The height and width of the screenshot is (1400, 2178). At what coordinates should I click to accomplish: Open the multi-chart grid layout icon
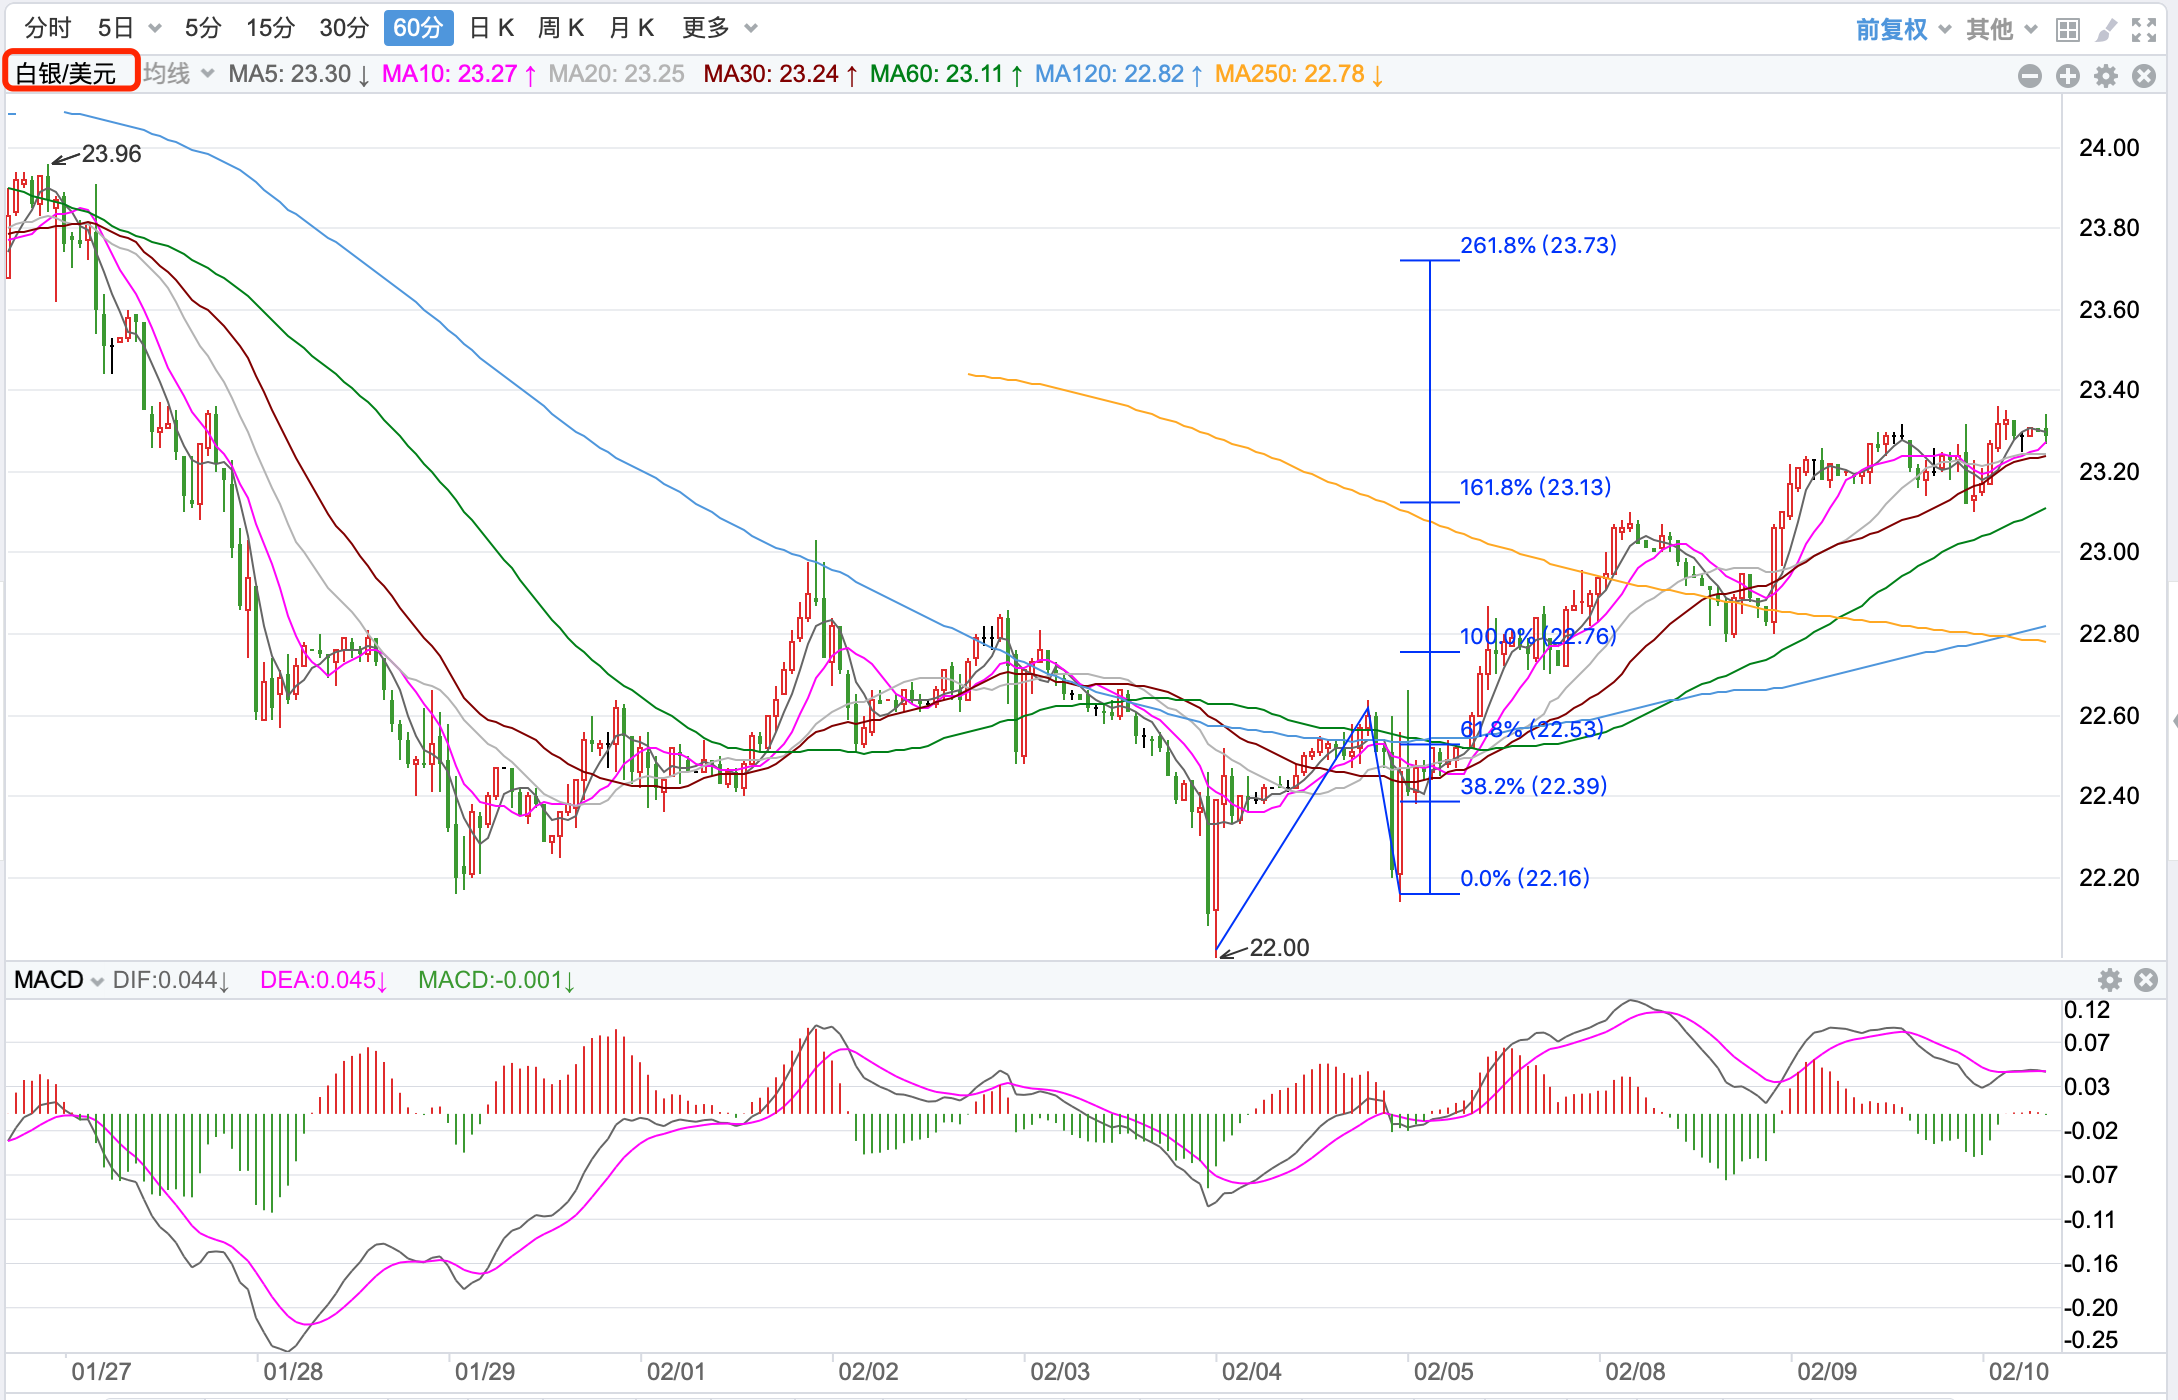(x=2068, y=29)
